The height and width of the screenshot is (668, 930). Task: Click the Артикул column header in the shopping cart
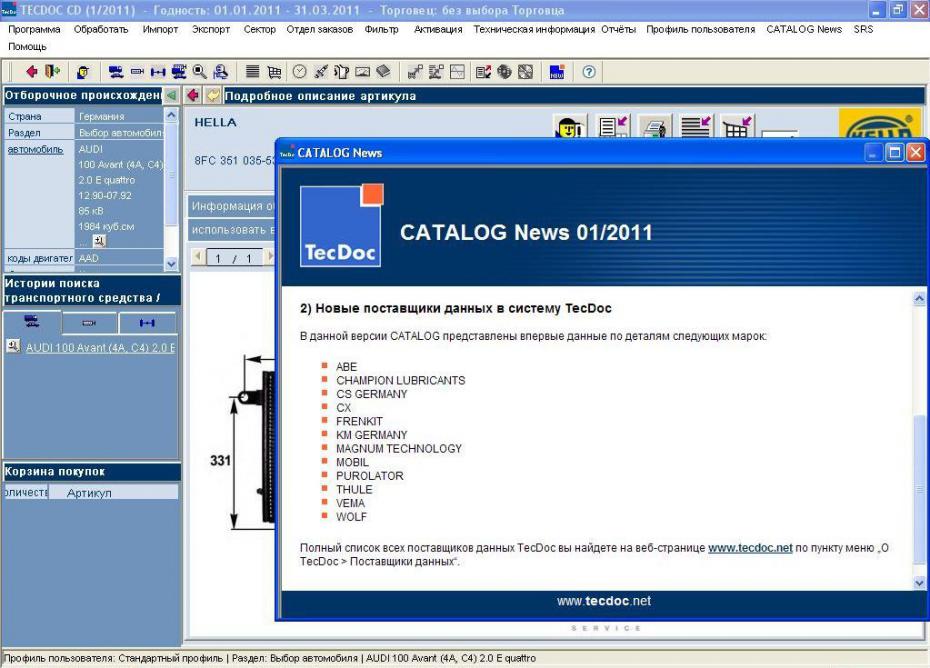point(113,492)
